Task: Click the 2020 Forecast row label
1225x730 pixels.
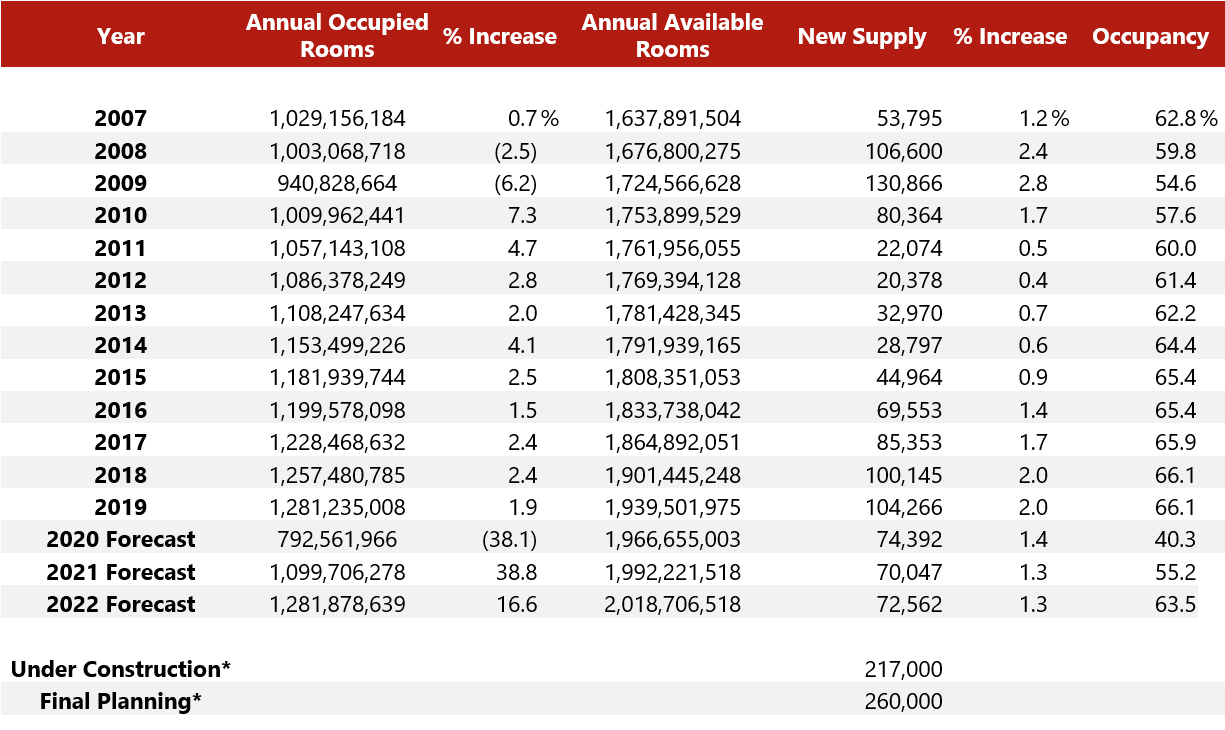Action: 121,540
